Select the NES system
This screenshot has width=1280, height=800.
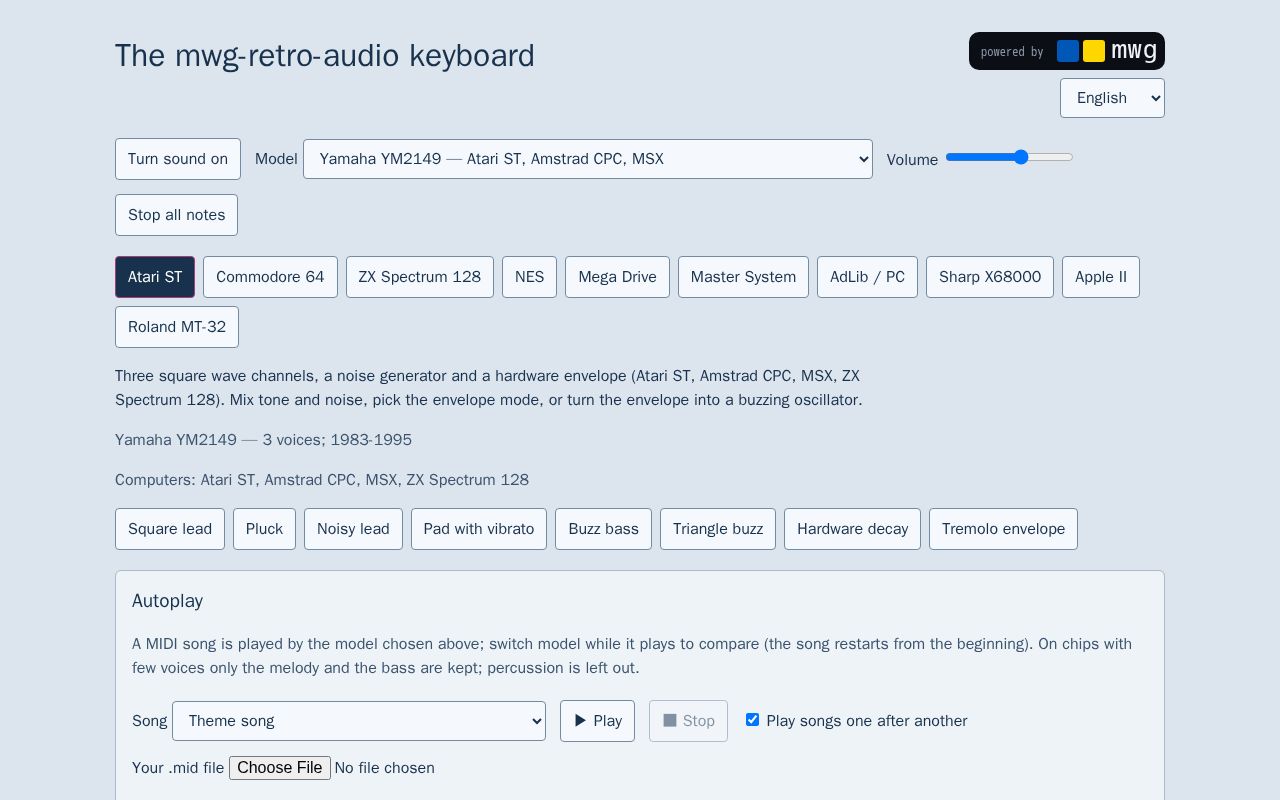click(x=529, y=277)
